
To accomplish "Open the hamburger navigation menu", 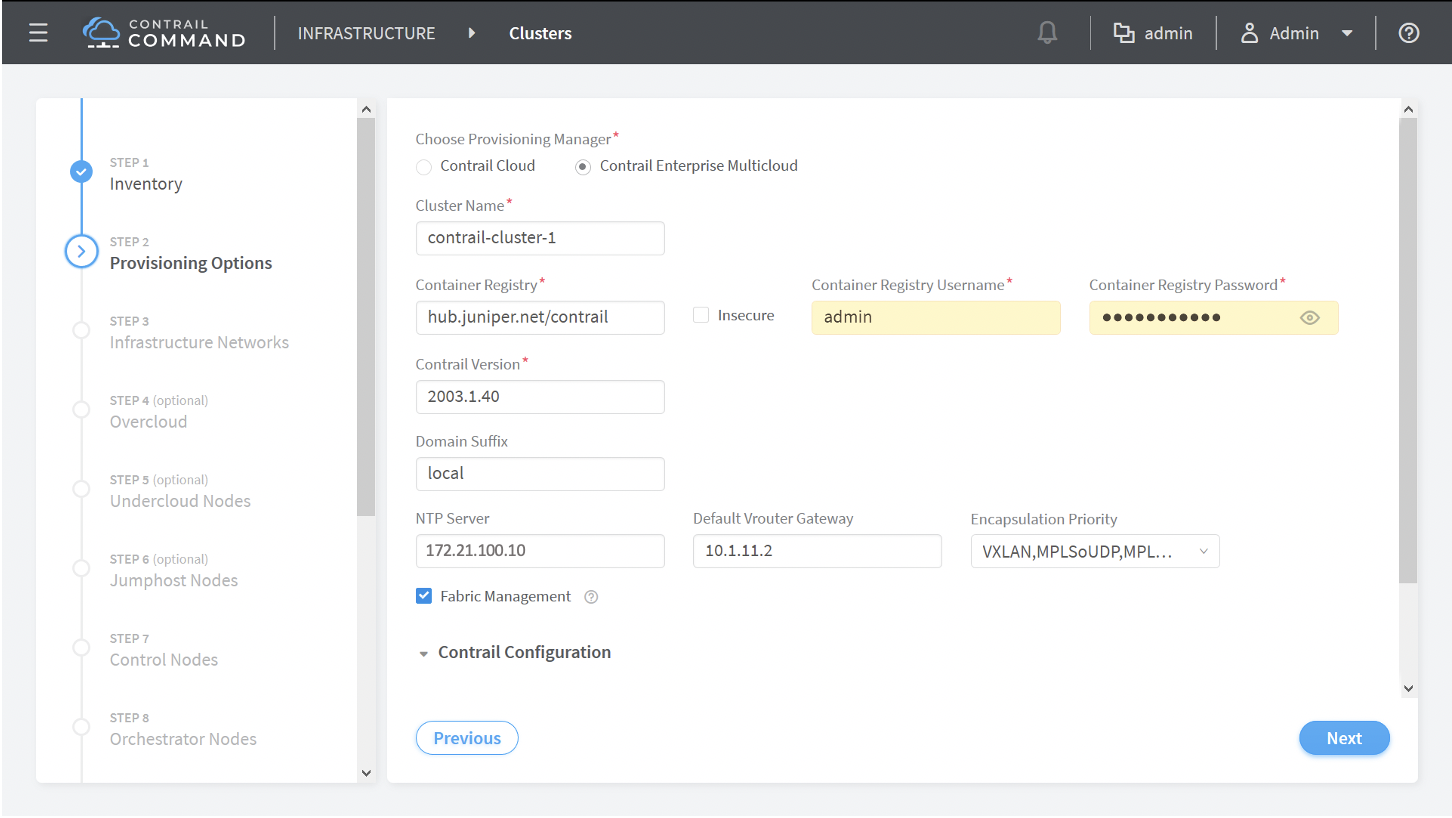I will click(x=38, y=33).
